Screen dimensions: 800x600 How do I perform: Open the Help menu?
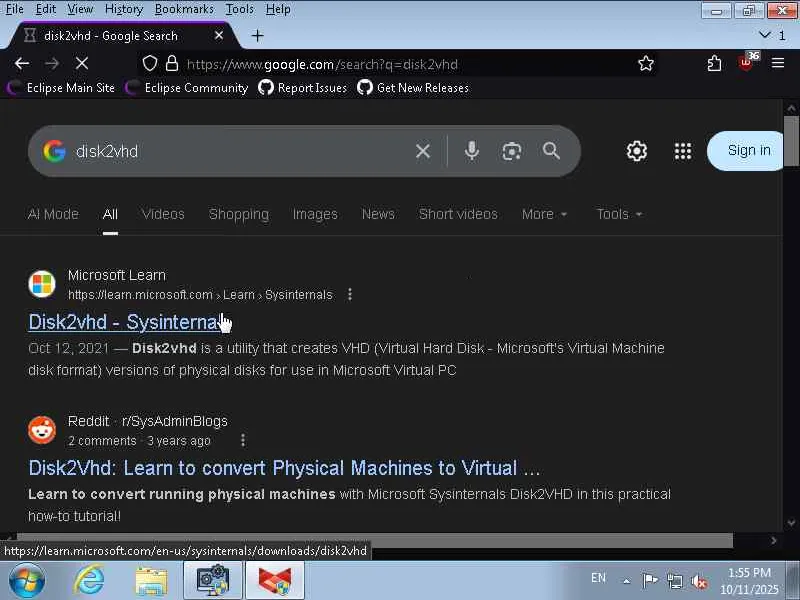[278, 9]
